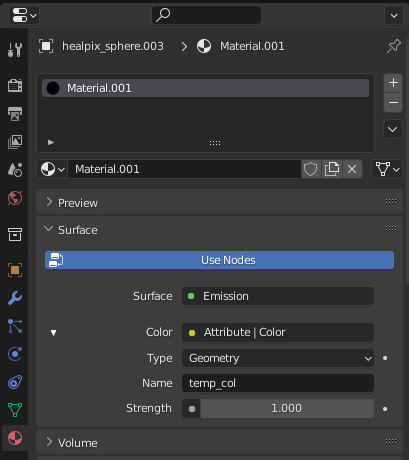Click the Preview panel drag grip

pyautogui.click(x=391, y=202)
